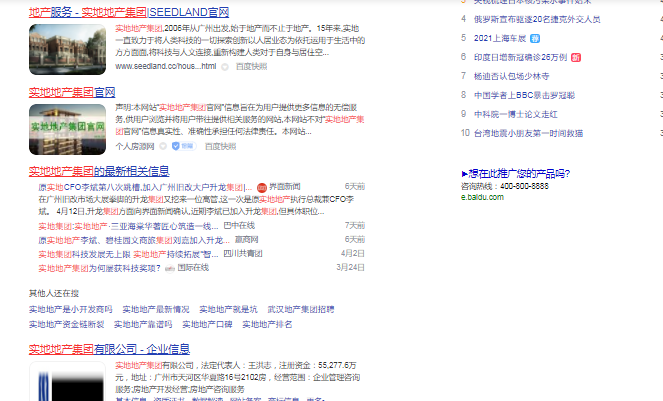Open hot search 中科院一博士论文走红
The image size is (663, 401).
pos(515,114)
